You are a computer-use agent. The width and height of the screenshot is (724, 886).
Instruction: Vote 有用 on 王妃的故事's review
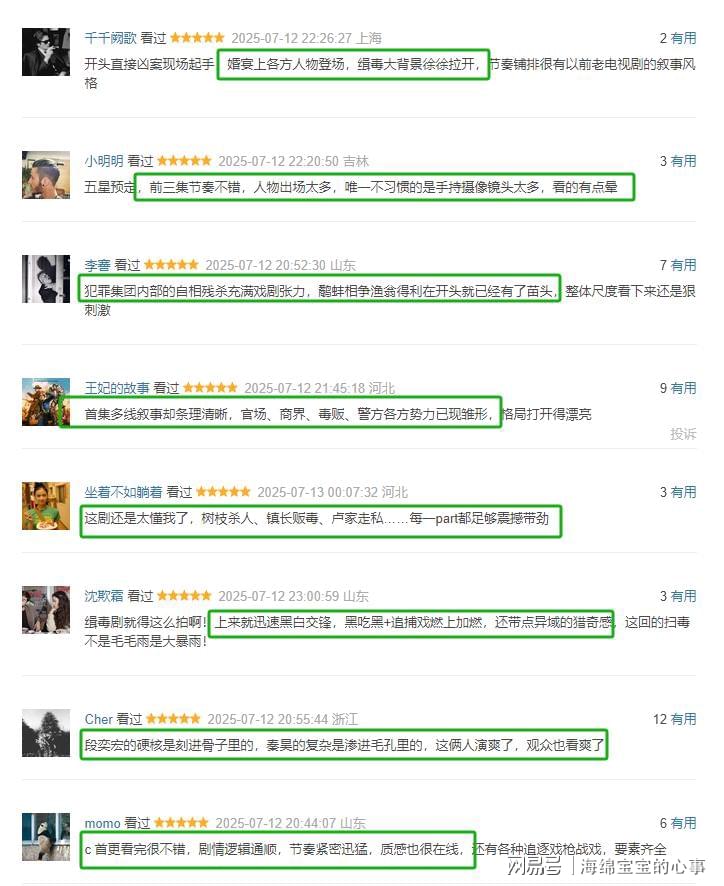tap(683, 388)
